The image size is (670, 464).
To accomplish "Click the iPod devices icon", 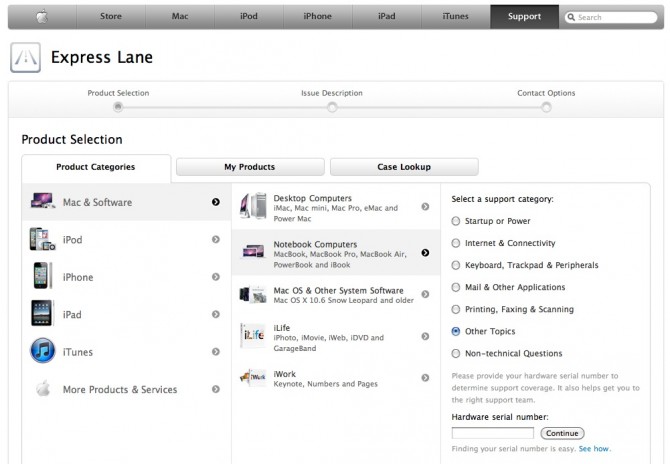I will coord(42,239).
